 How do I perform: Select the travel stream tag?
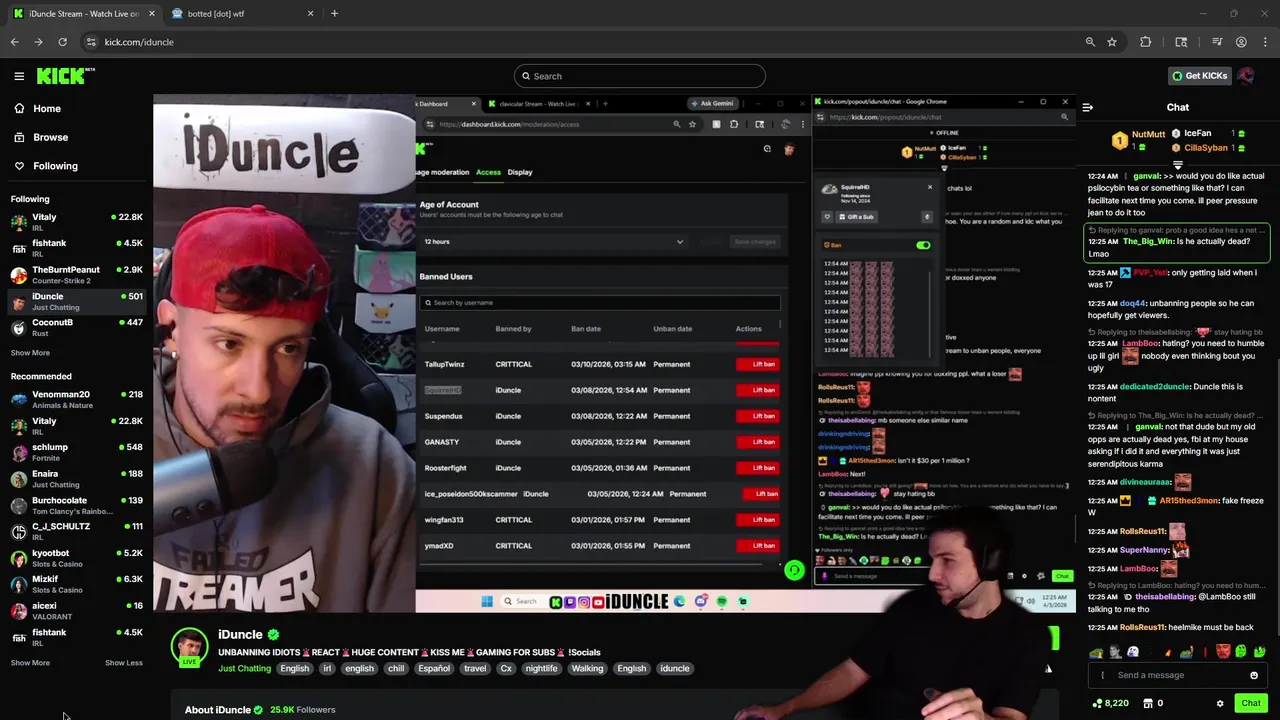475,669
